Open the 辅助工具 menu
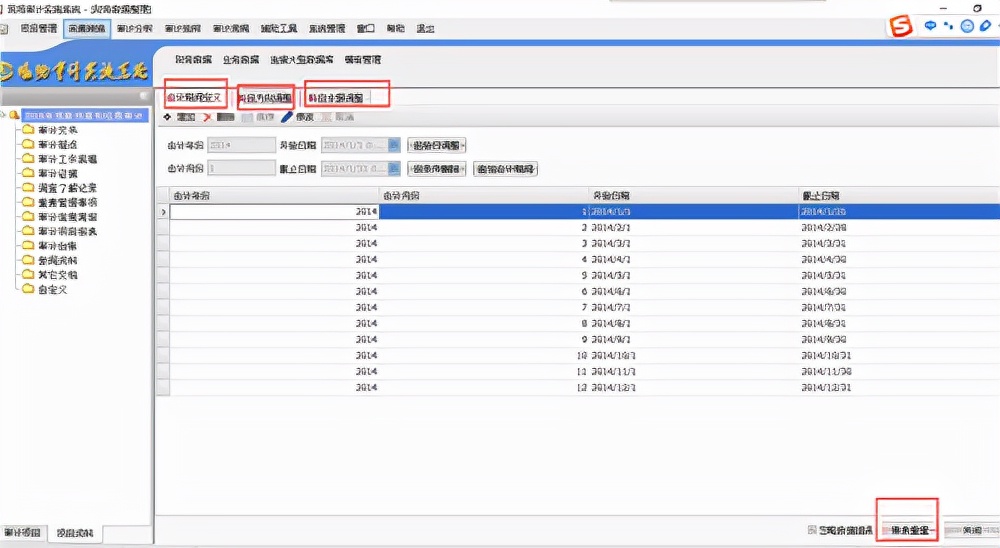 [x=279, y=29]
